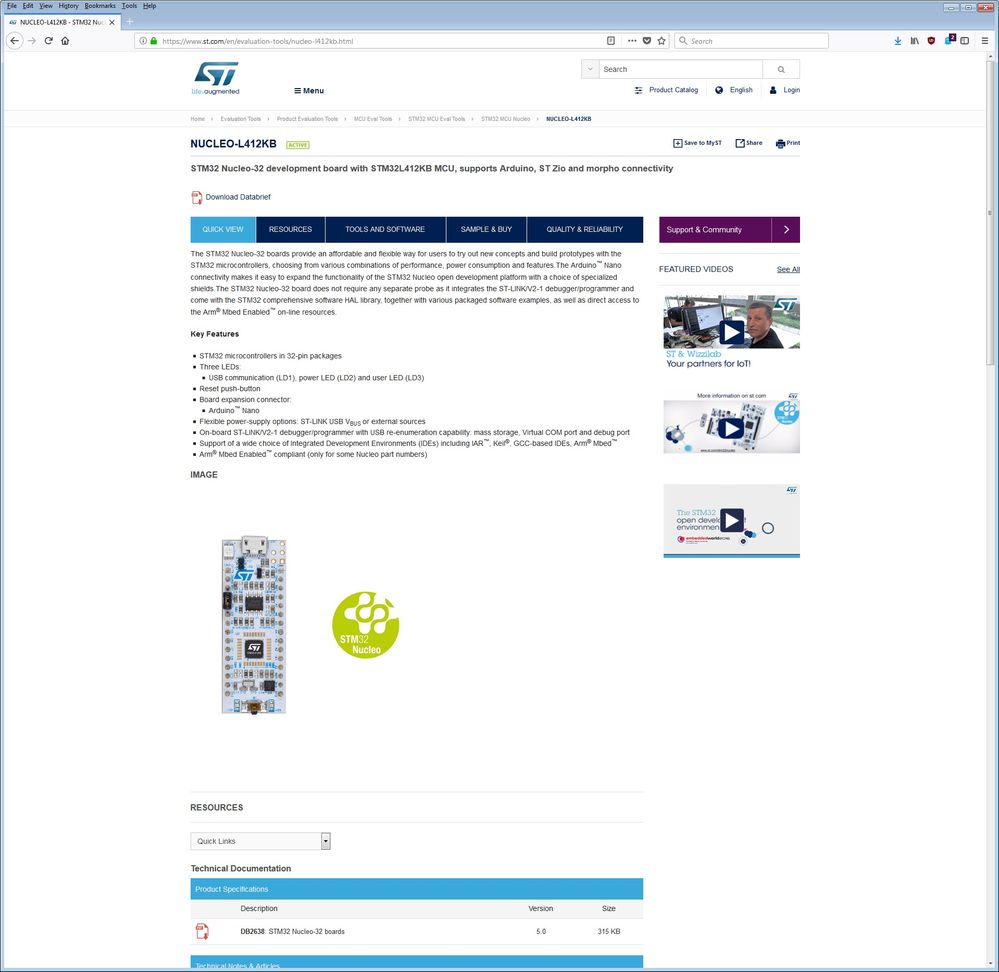Click the Save to MyST icon
Screen dimensions: 999x972
[x=677, y=143]
